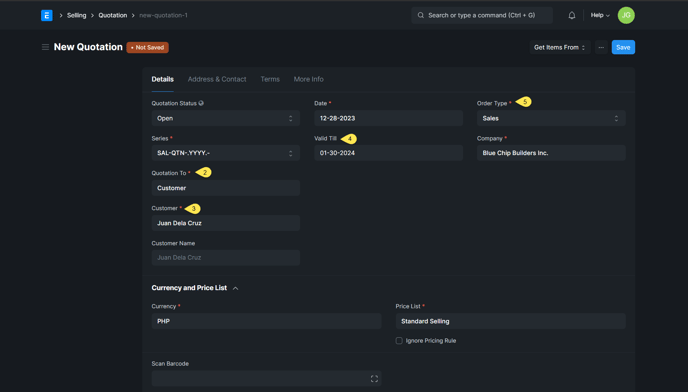Go to the Quotation breadcrumb

click(113, 15)
